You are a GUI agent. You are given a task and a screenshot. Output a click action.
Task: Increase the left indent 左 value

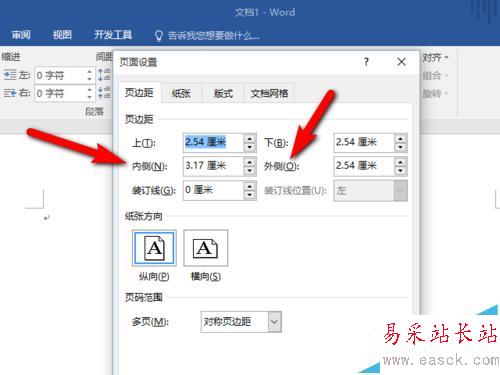tap(89, 72)
